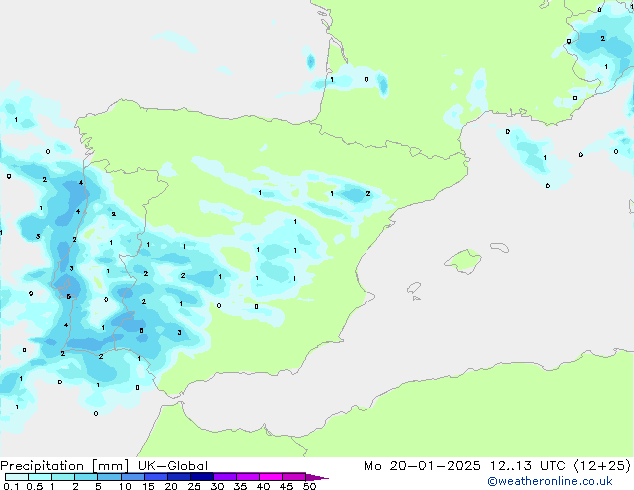Image resolution: width=634 pixels, height=490 pixels.
Task: Click the "UK-Global" model label
Action: [x=173, y=466]
